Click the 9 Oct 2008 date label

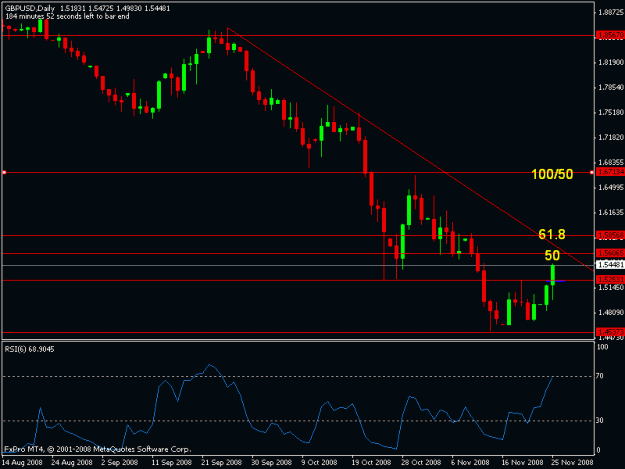click(x=319, y=463)
